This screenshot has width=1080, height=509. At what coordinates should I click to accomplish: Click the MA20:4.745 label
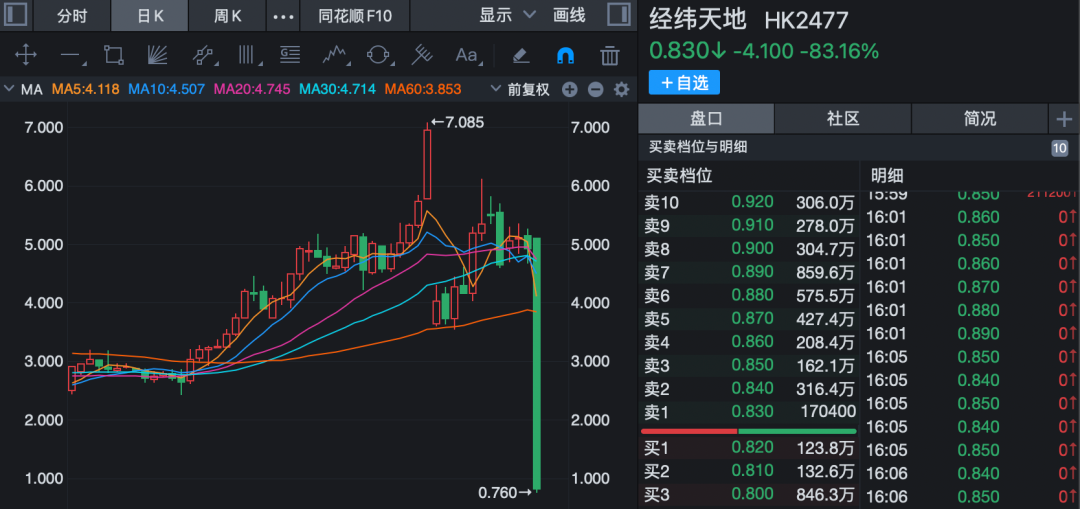(252, 89)
